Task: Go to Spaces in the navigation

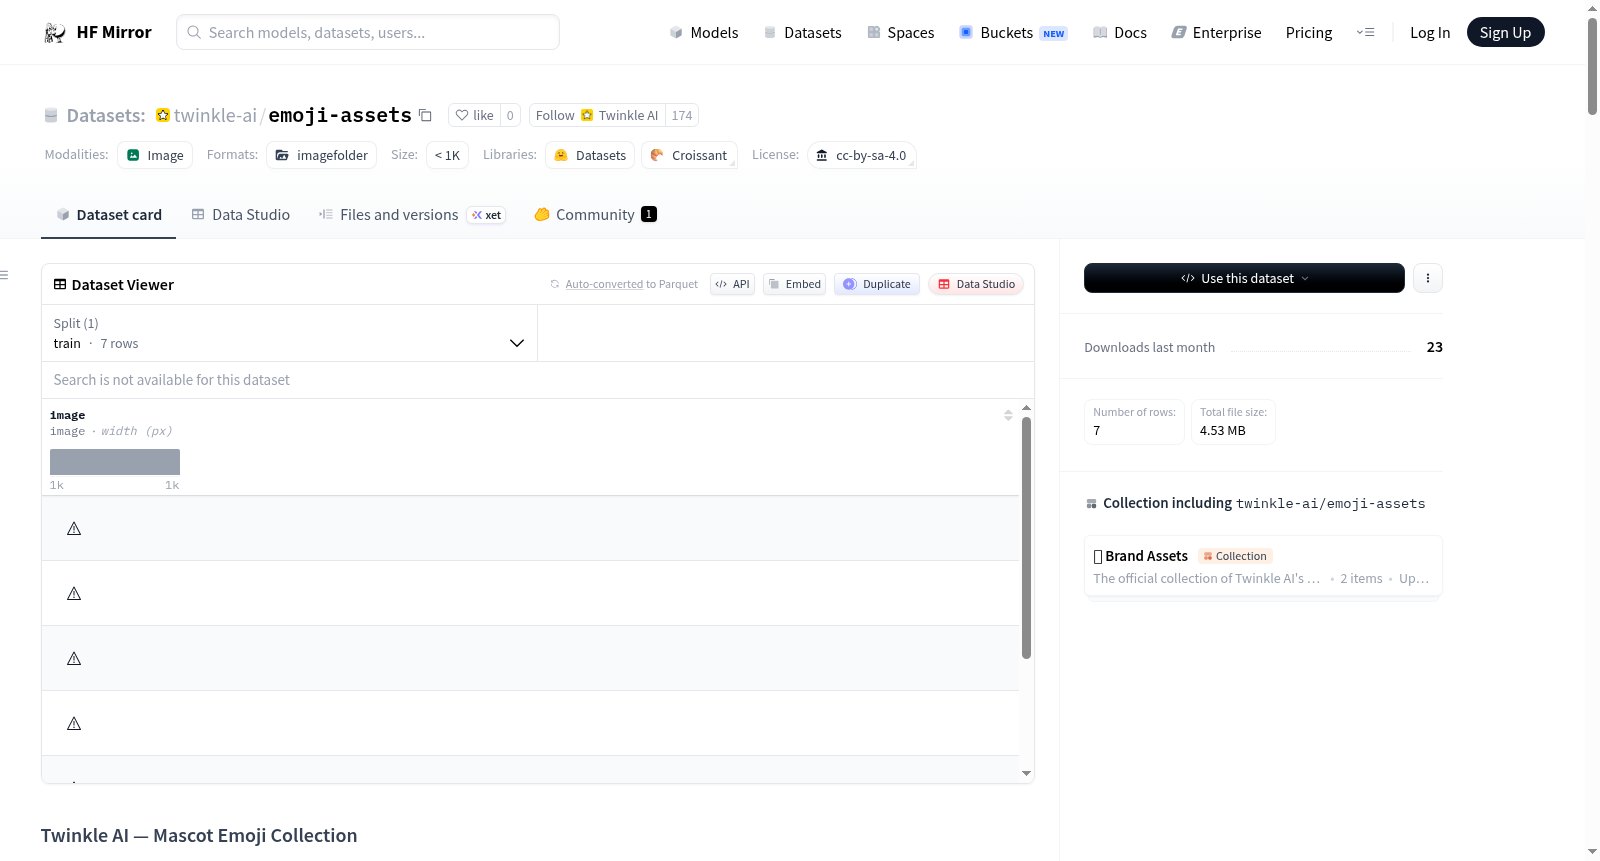Action: (901, 32)
